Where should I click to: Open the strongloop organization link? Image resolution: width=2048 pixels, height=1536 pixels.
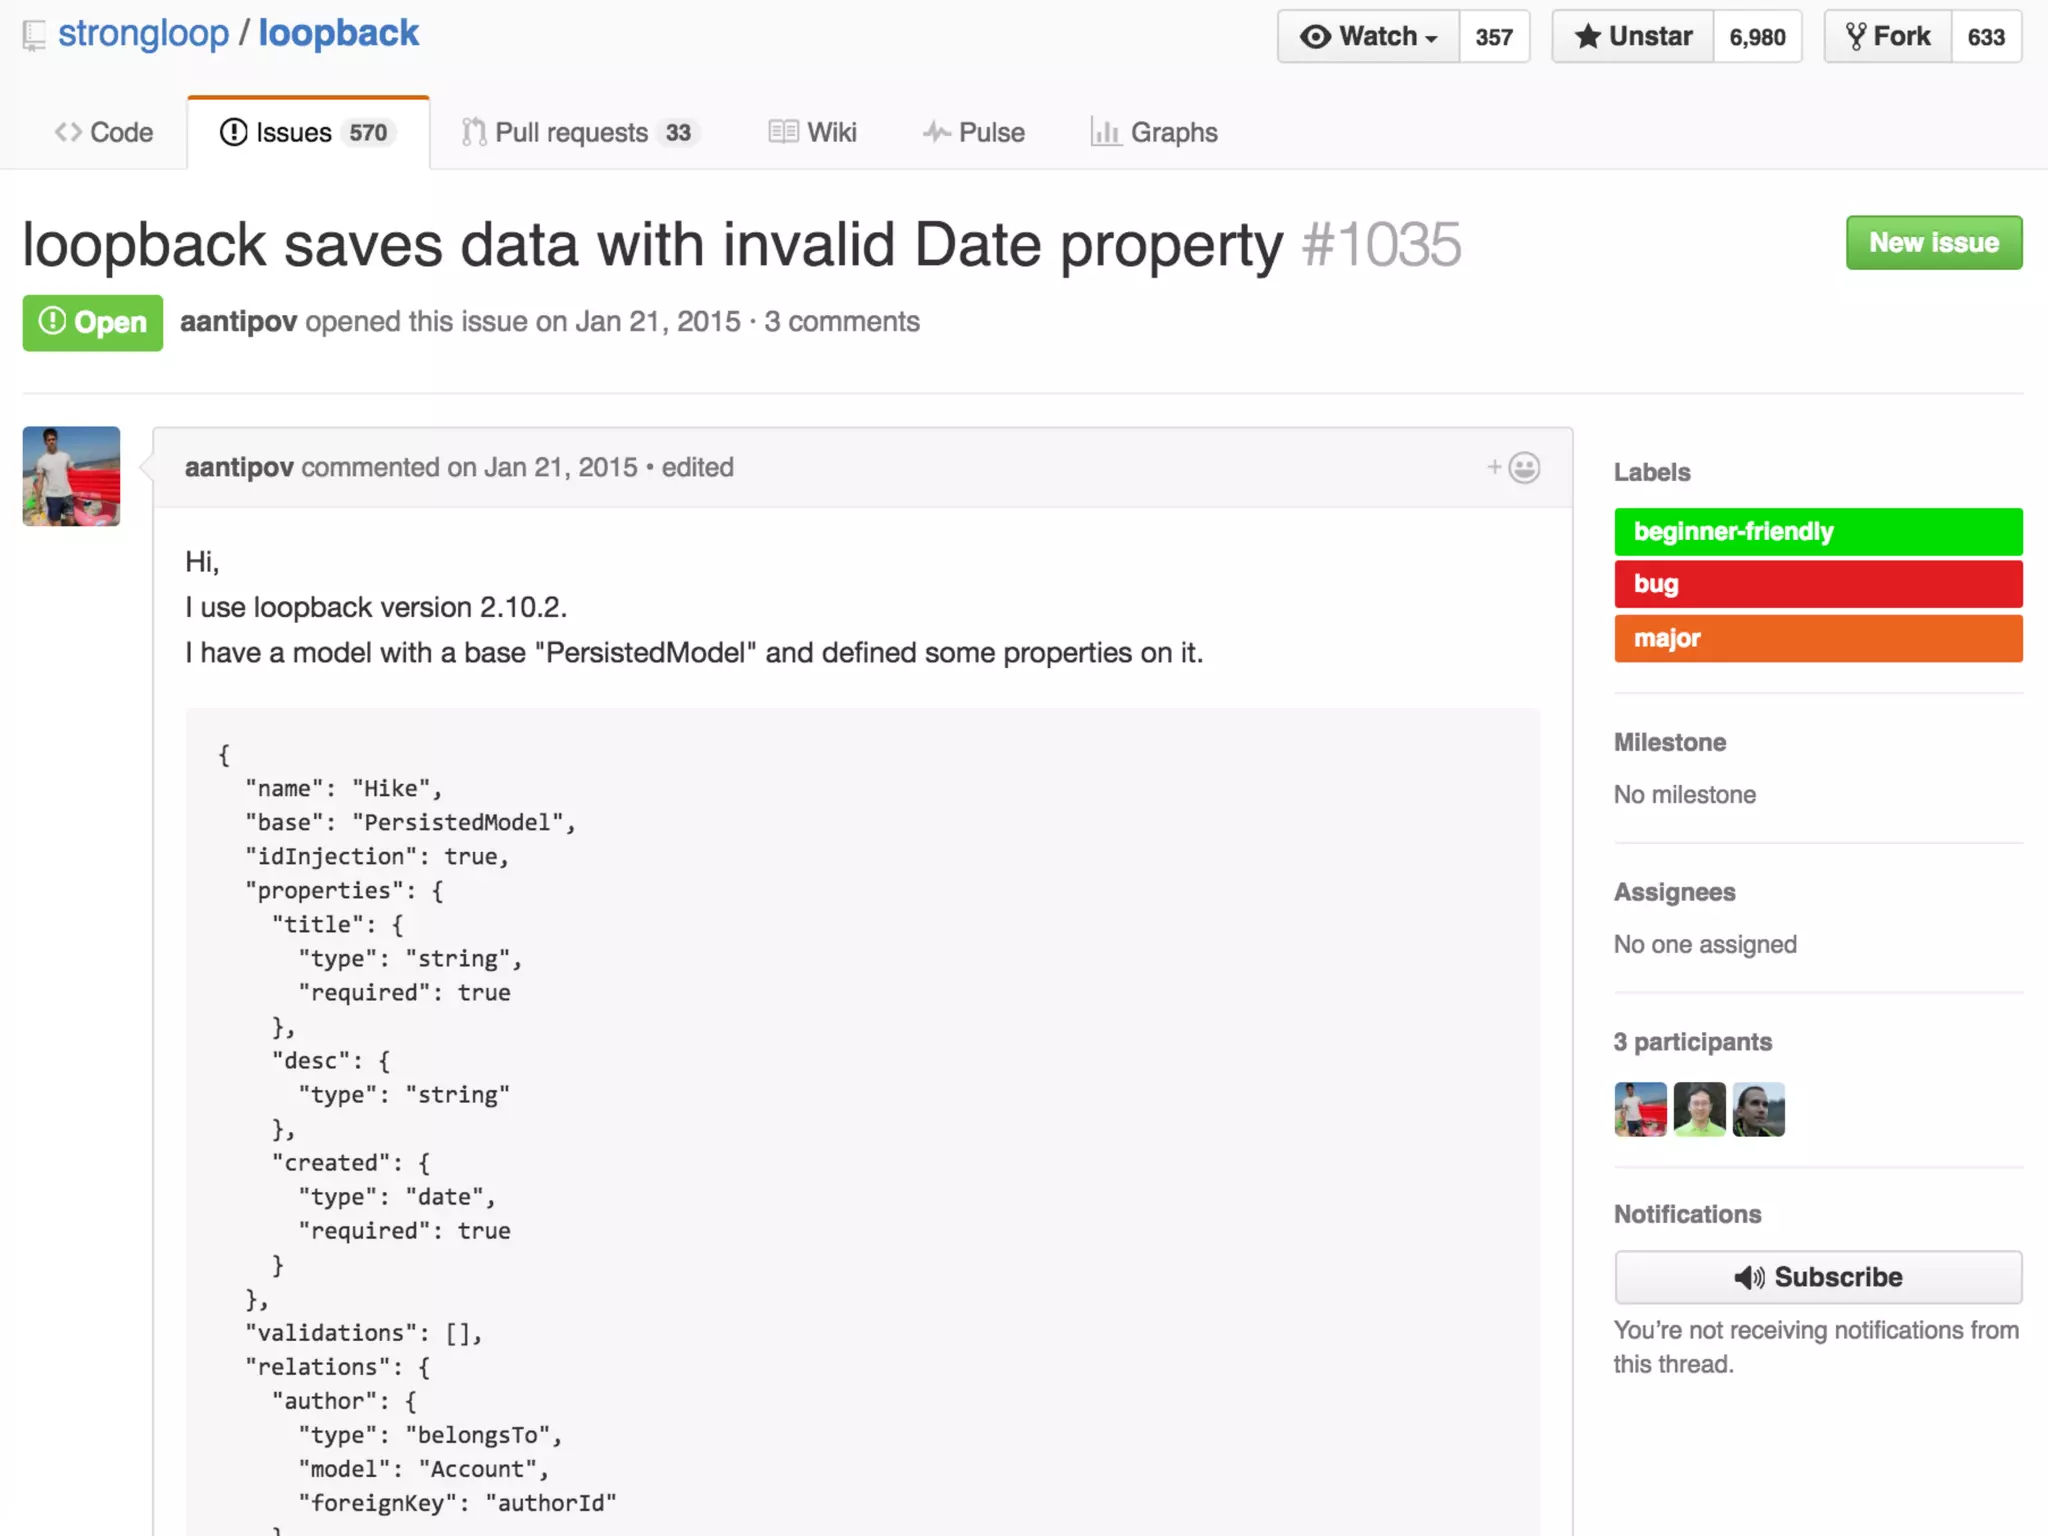(x=143, y=33)
